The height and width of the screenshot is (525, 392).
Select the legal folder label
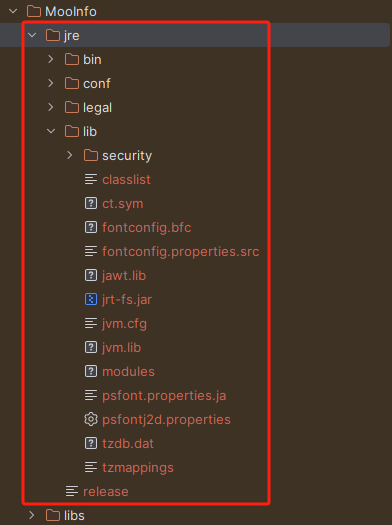coord(97,108)
